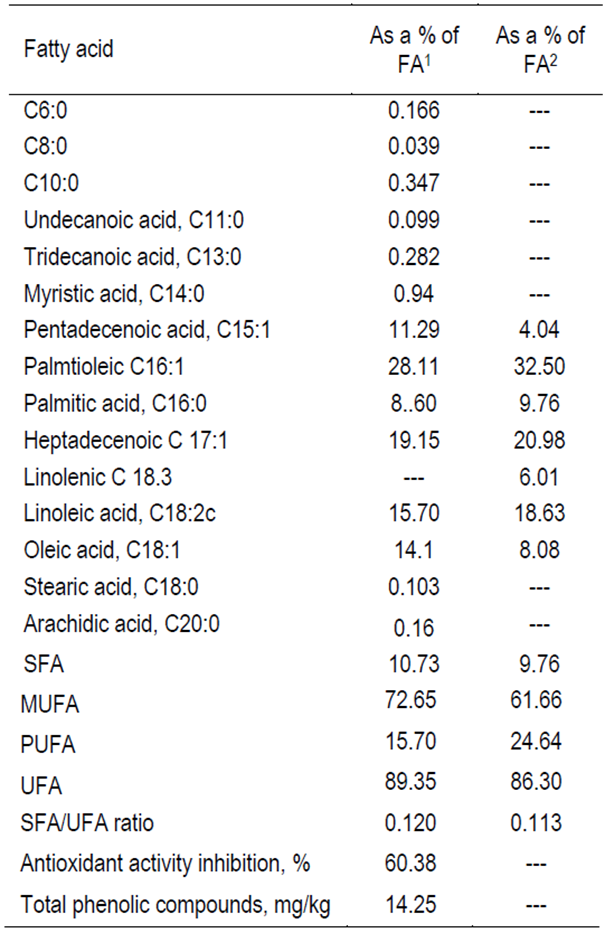
Task: Select the Linoleic acid value 18.63
Action: pos(540,514)
